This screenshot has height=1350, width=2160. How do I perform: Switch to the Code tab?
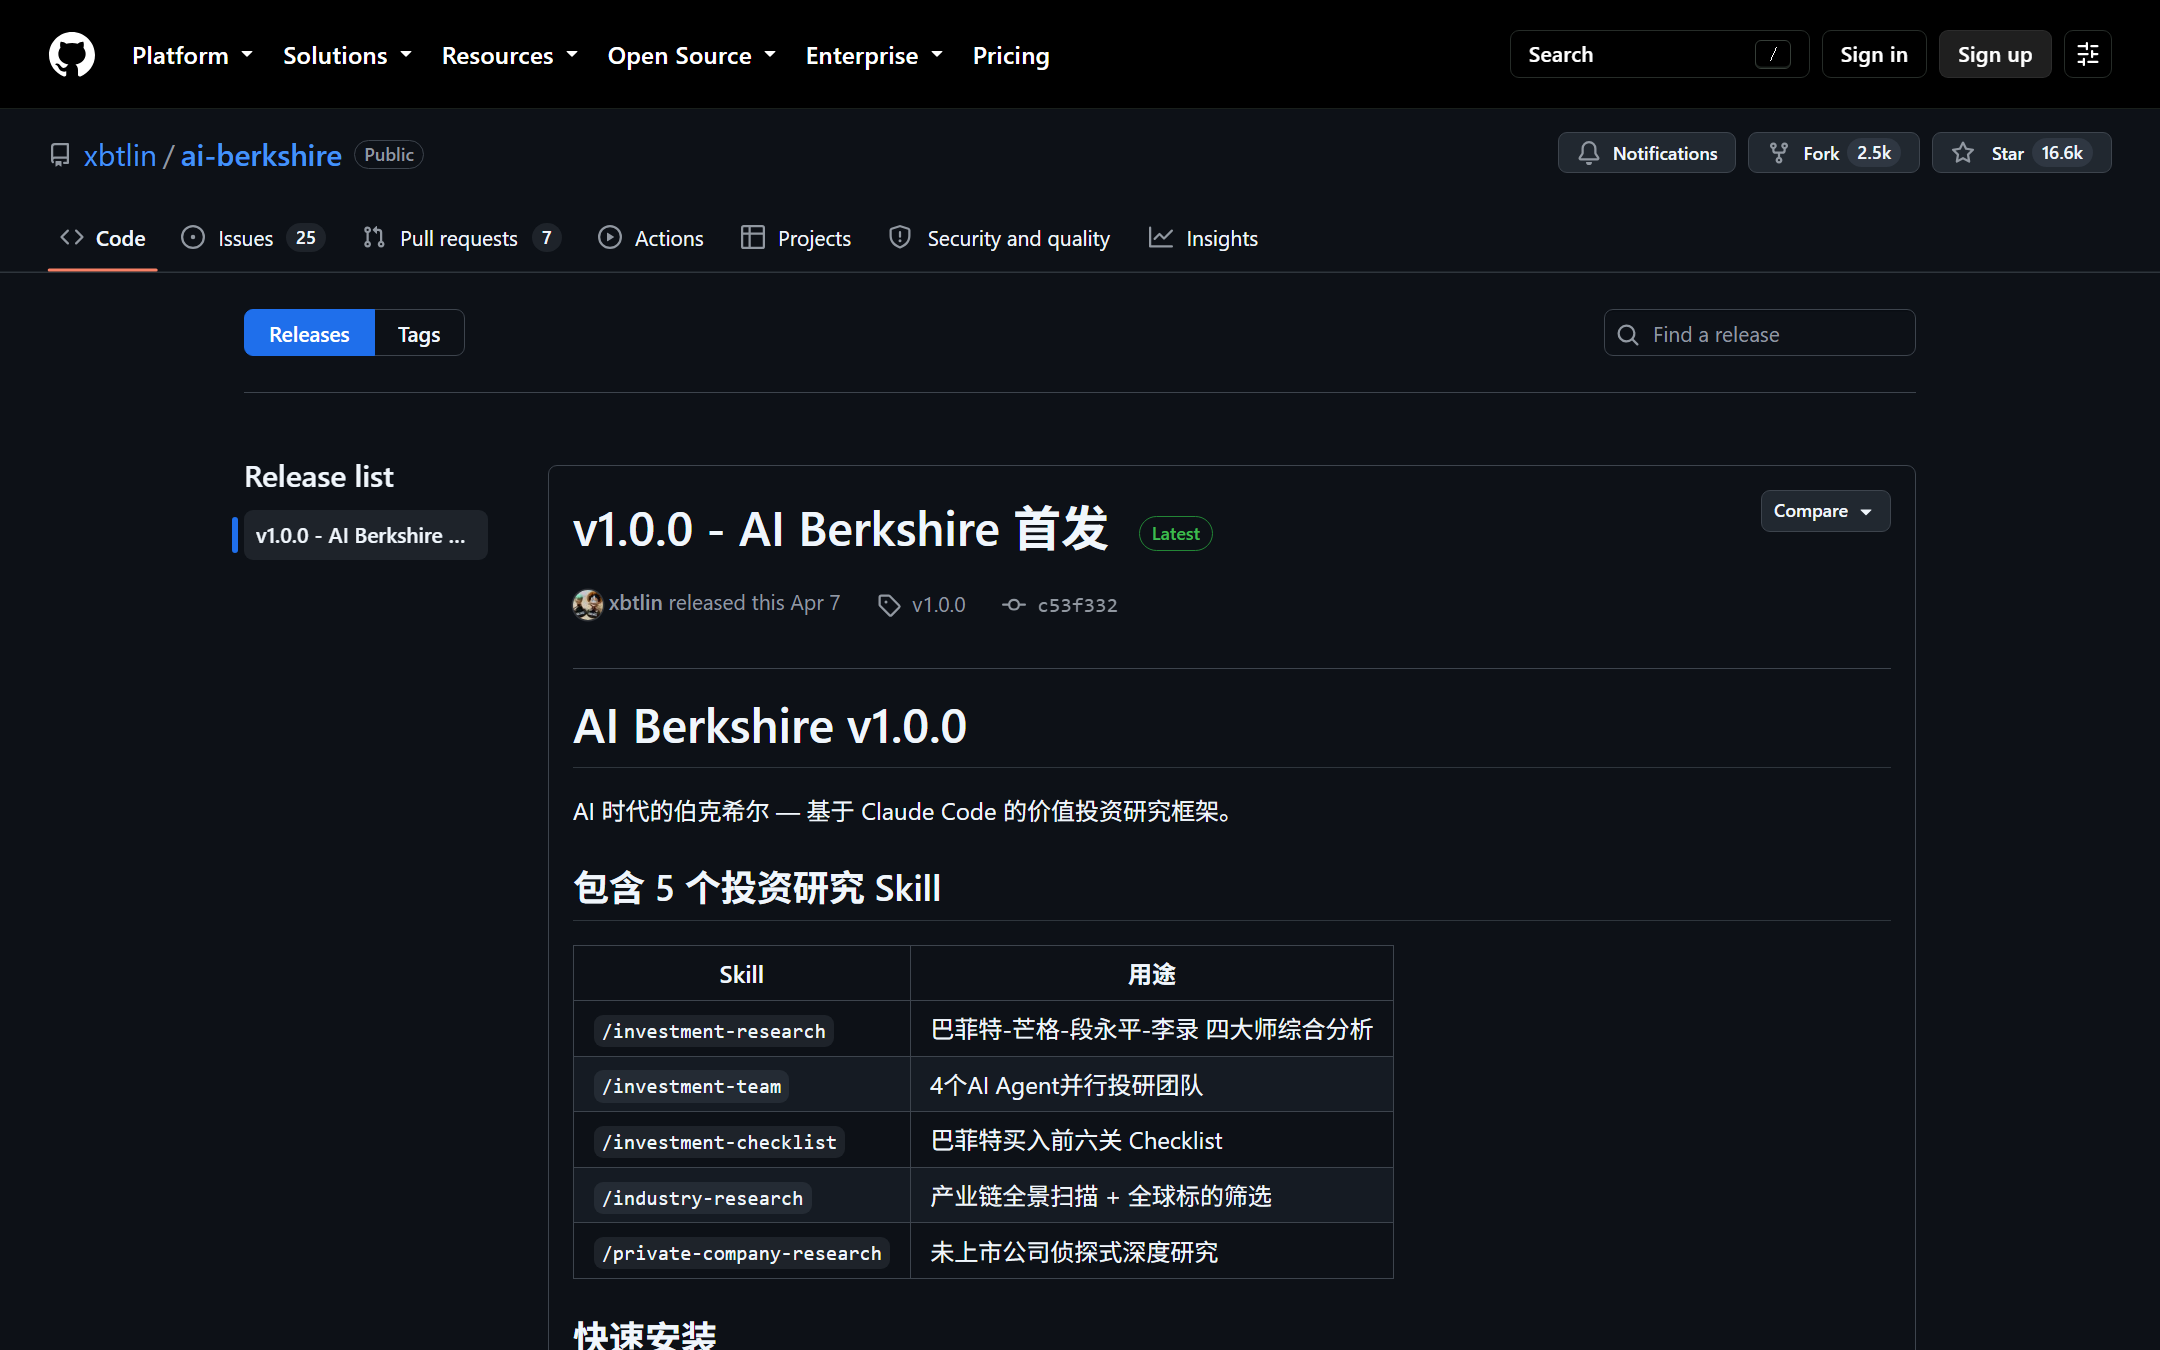coord(103,238)
